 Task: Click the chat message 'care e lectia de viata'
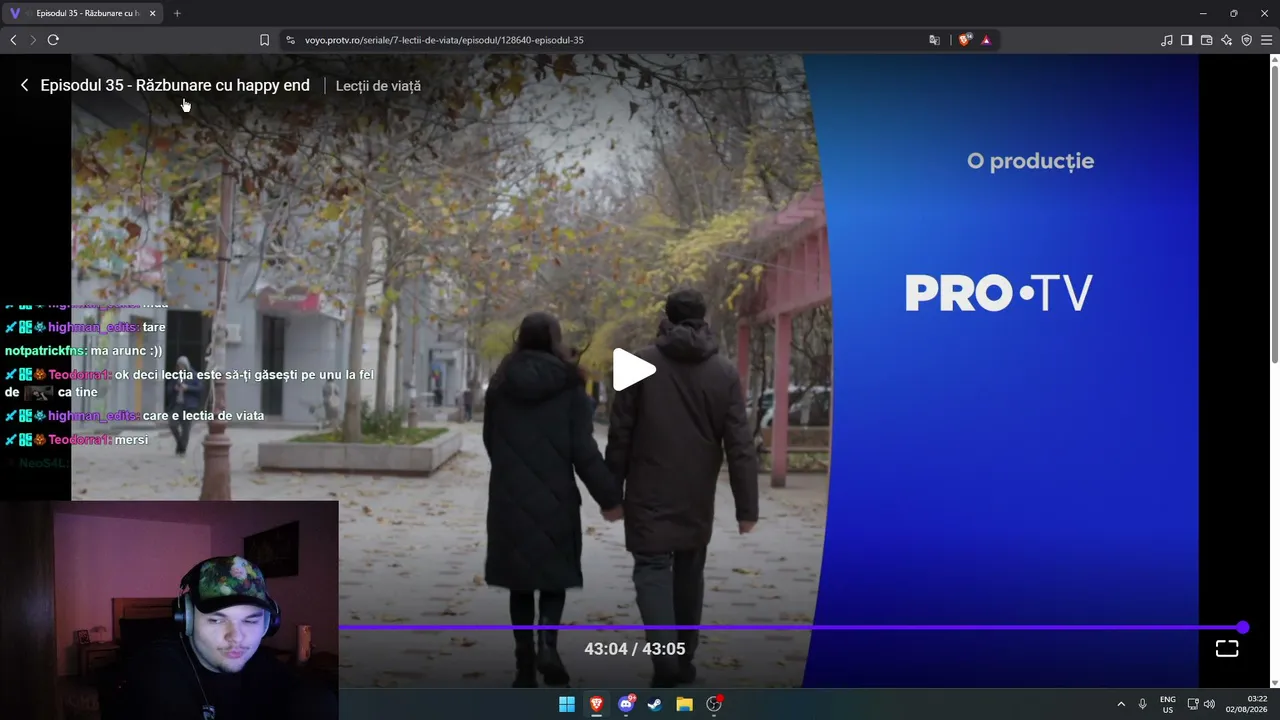pyautogui.click(x=203, y=416)
